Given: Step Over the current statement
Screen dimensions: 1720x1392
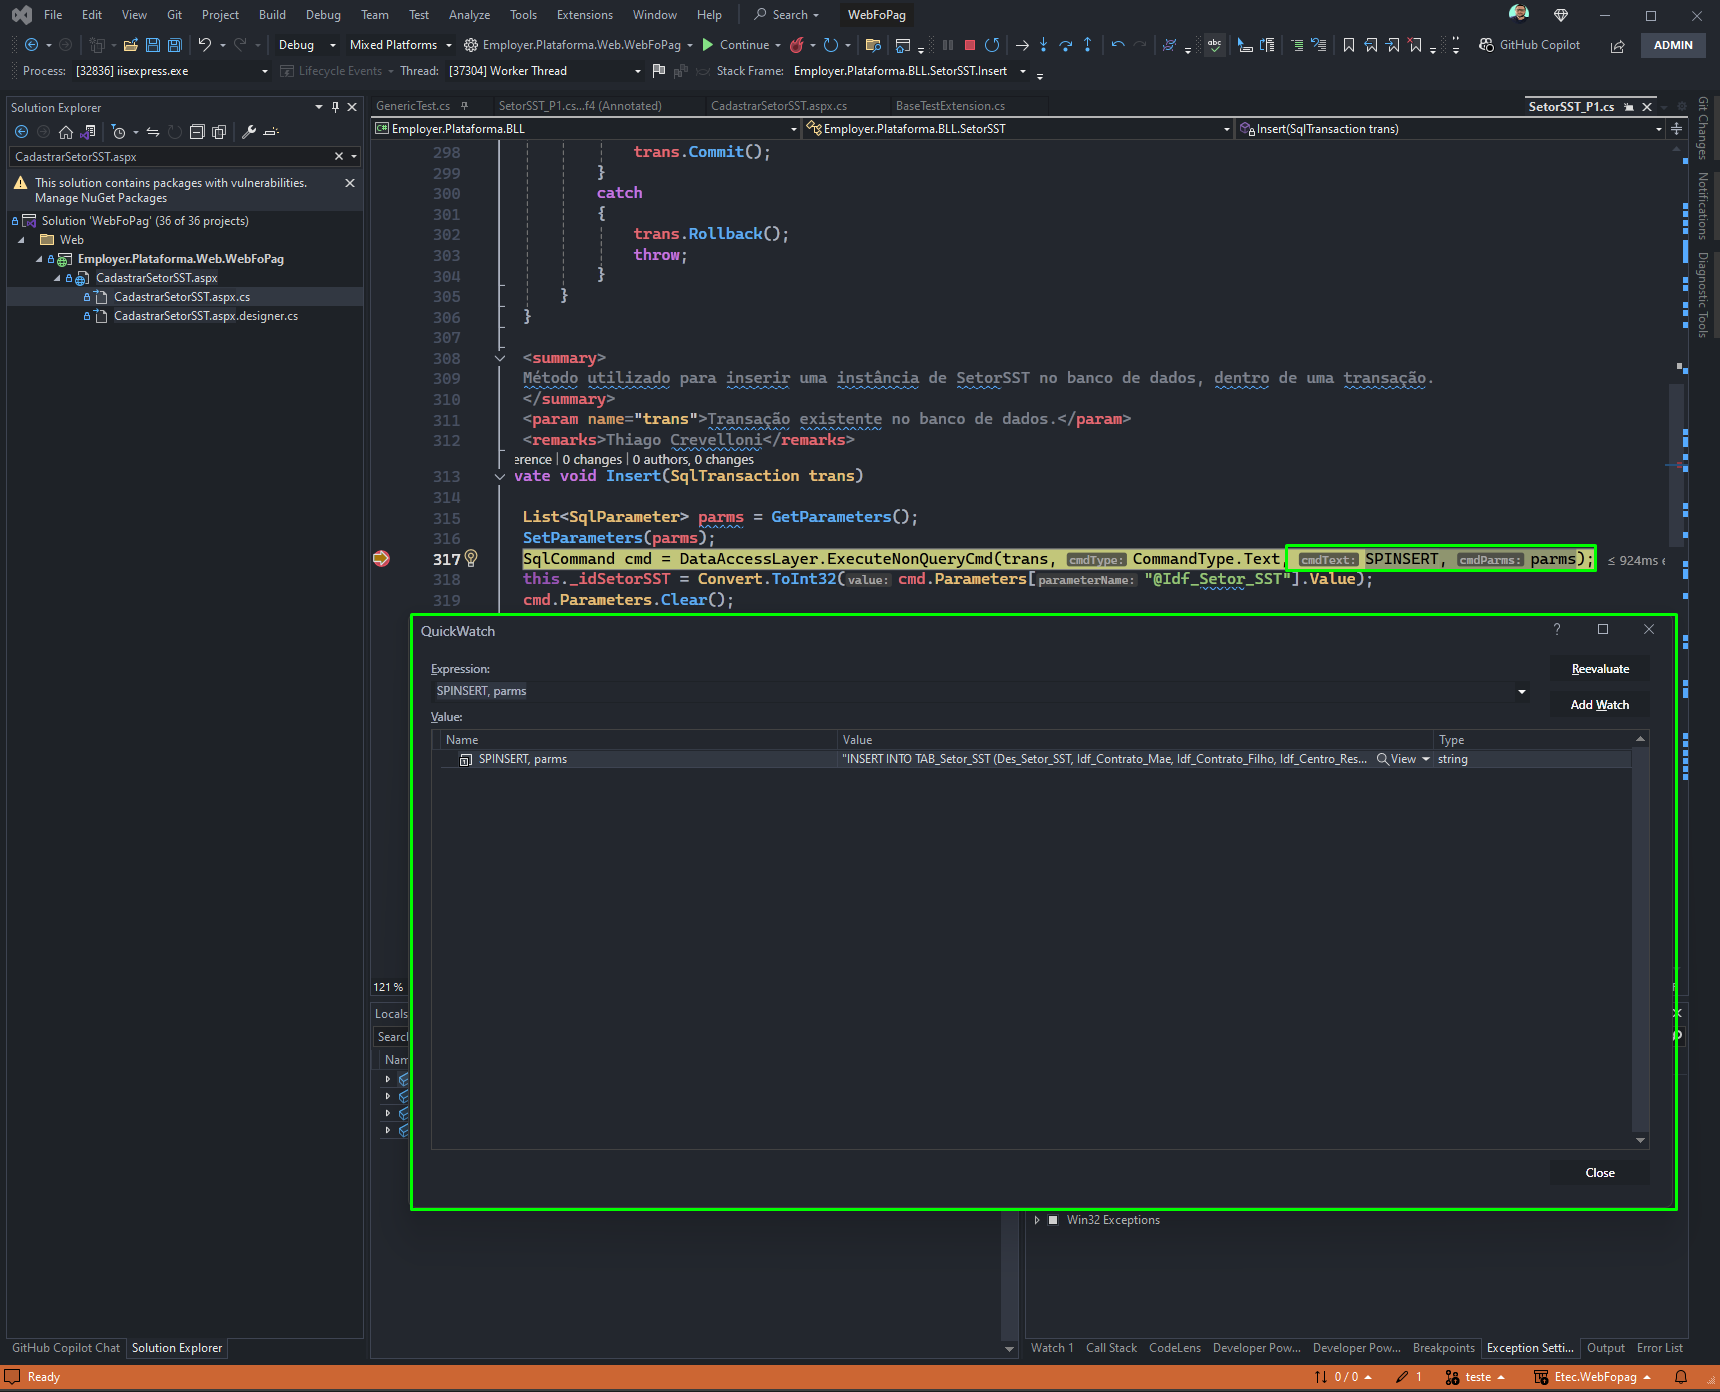Looking at the screenshot, I should tap(1065, 45).
